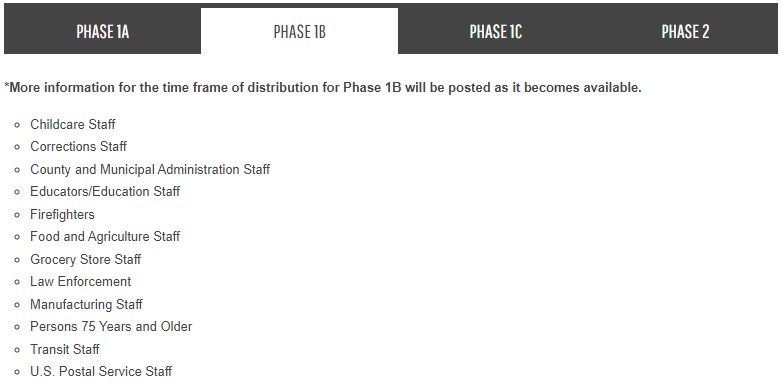782x385 pixels.
Task: Click the Law Enforcement list entry
Action: (81, 281)
